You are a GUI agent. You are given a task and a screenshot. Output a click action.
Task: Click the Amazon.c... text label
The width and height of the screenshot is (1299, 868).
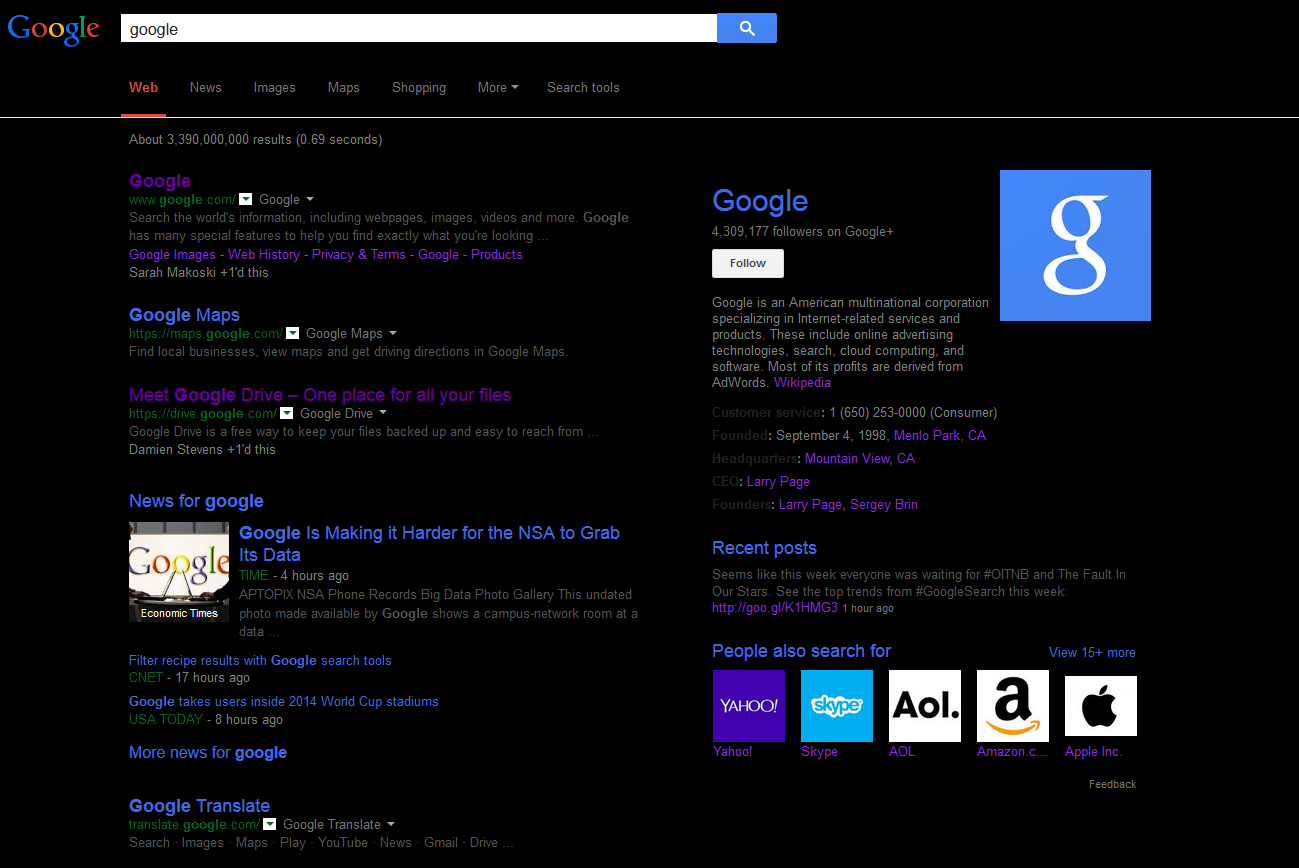tap(1013, 751)
